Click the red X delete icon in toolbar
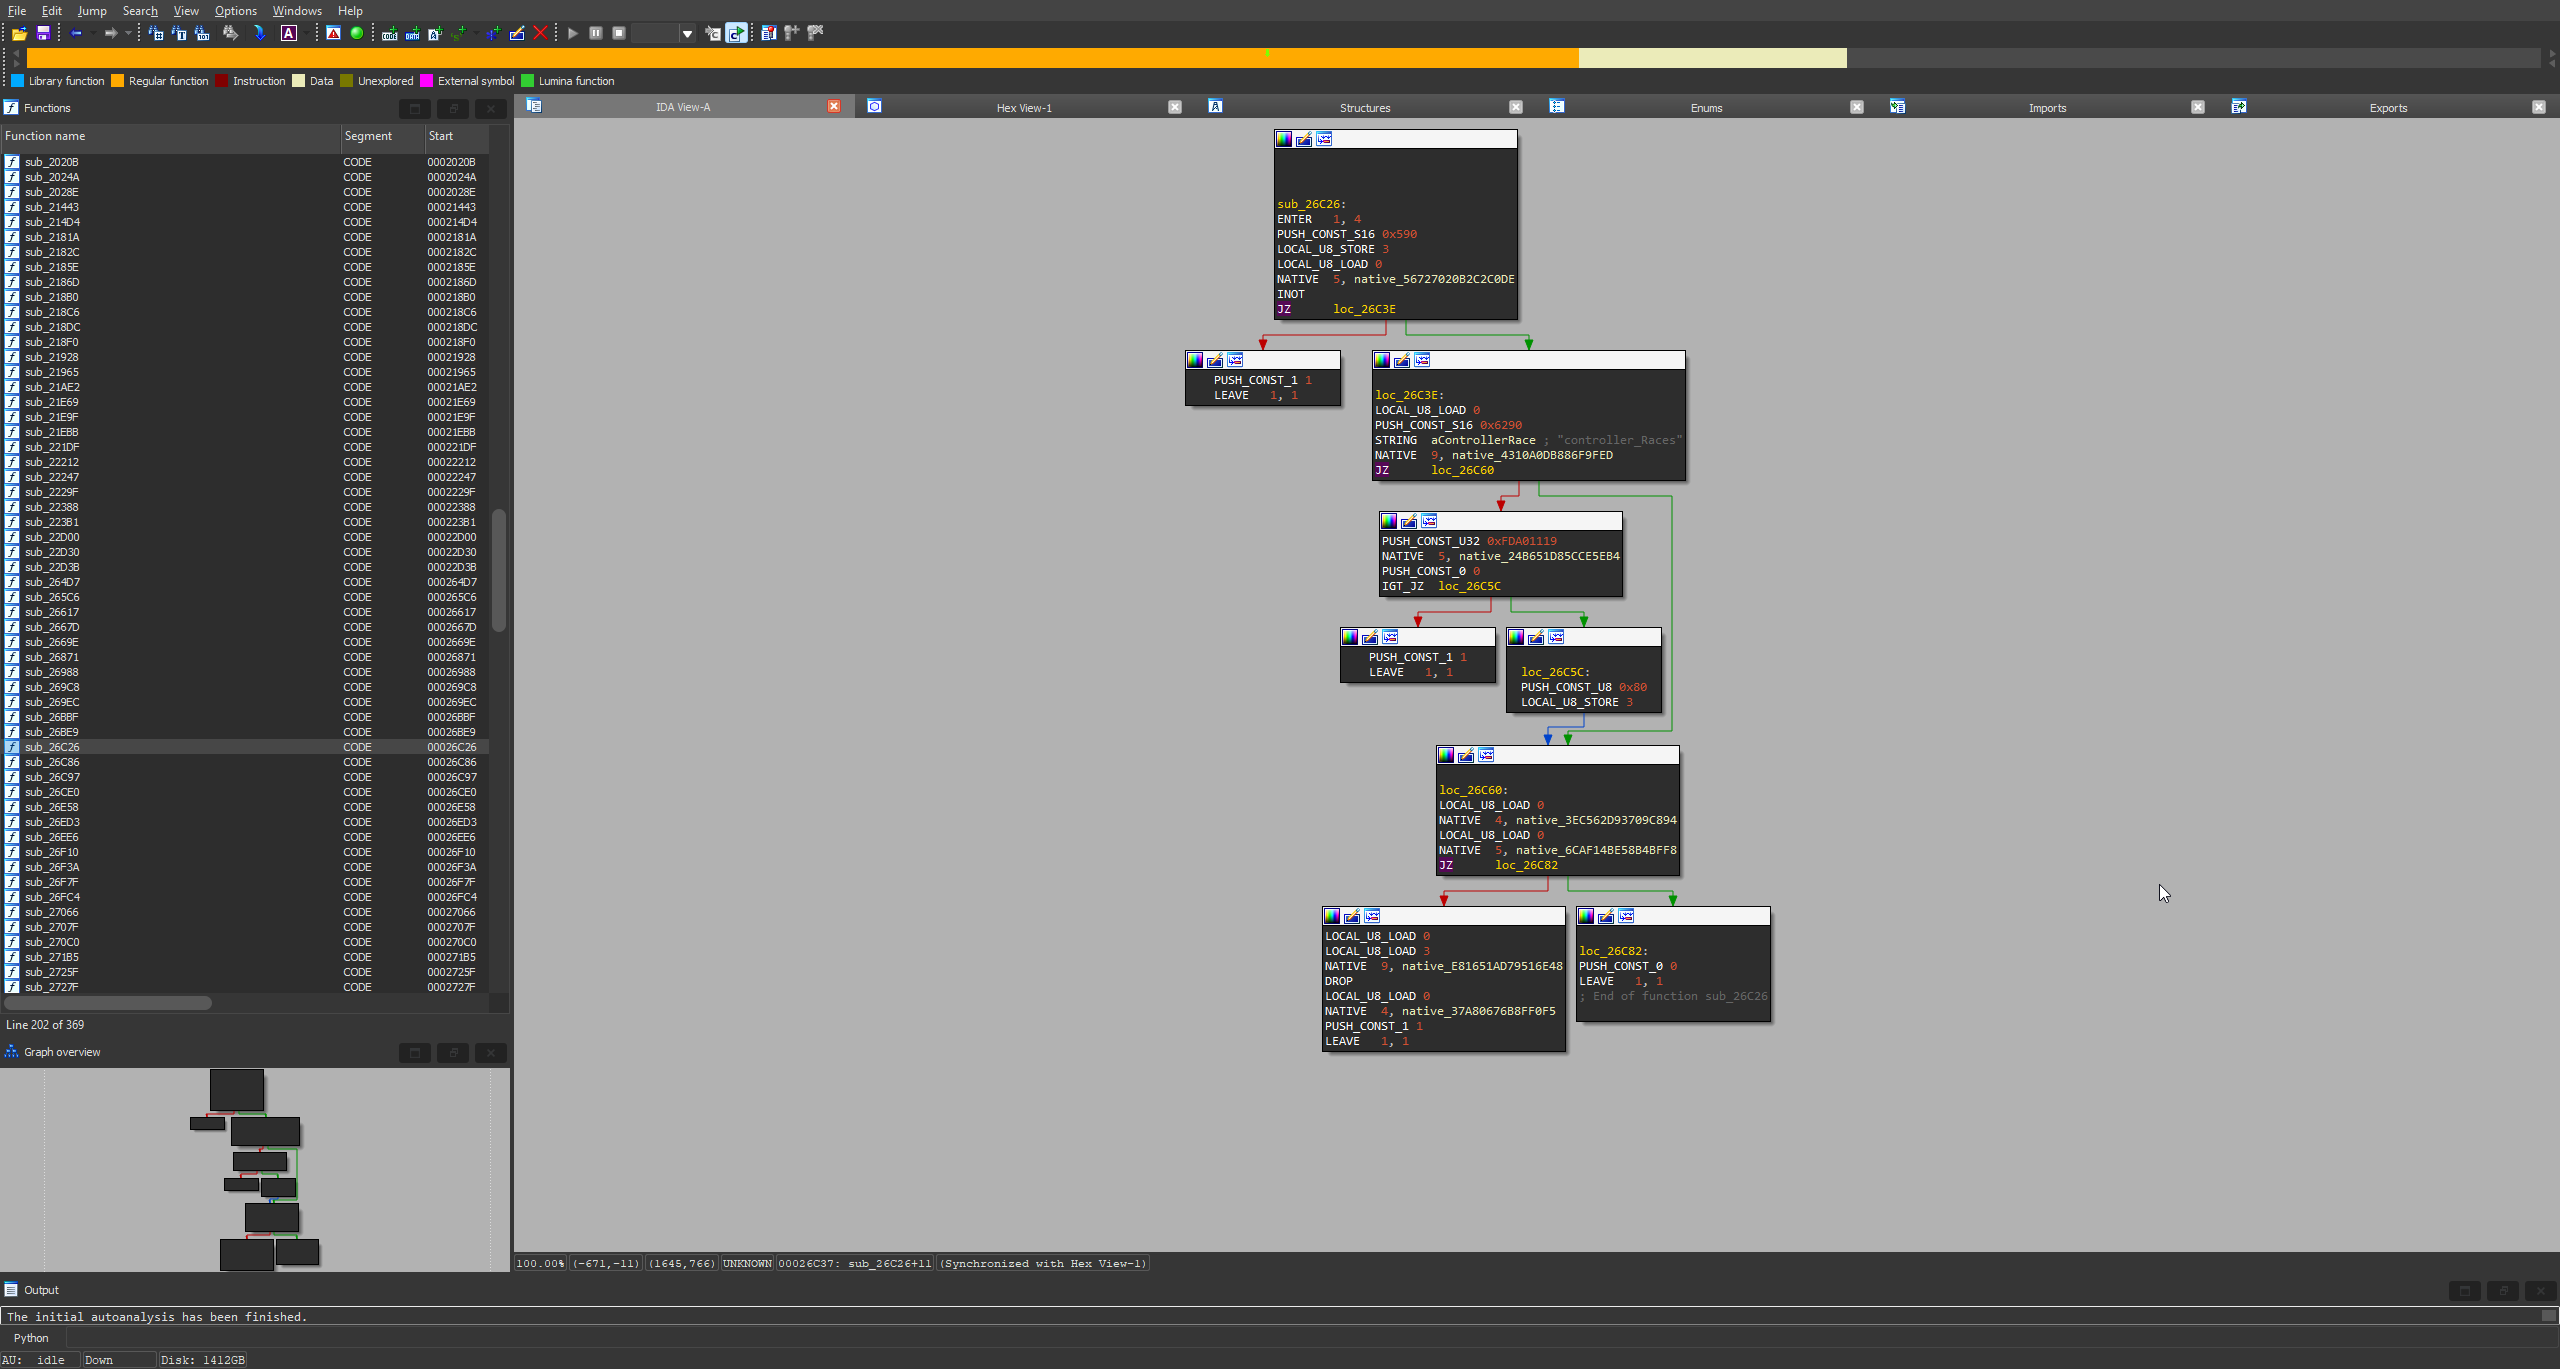This screenshot has height=1369, width=2560. pos(540,33)
